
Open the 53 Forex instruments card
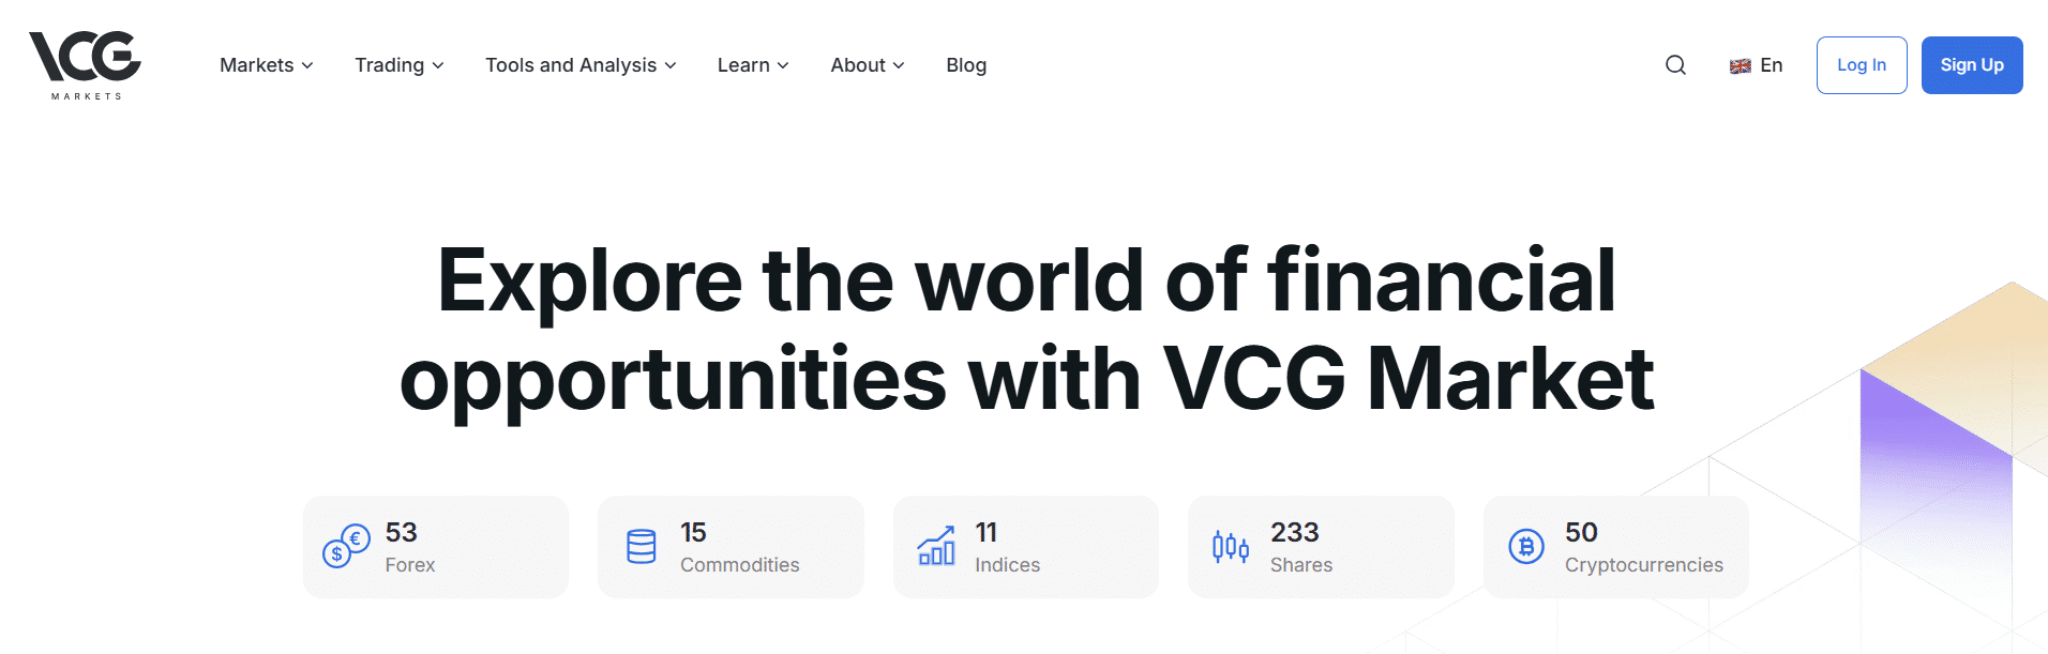pos(435,547)
